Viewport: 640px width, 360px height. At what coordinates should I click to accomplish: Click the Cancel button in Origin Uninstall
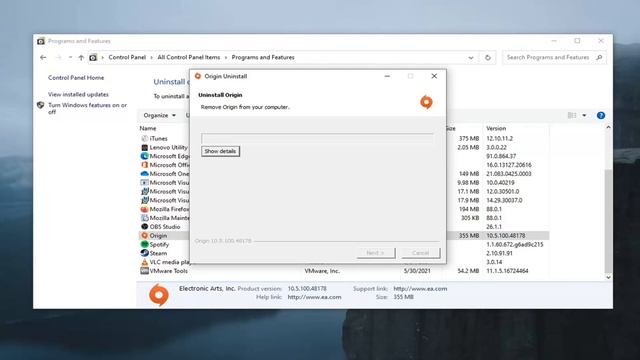[421, 253]
